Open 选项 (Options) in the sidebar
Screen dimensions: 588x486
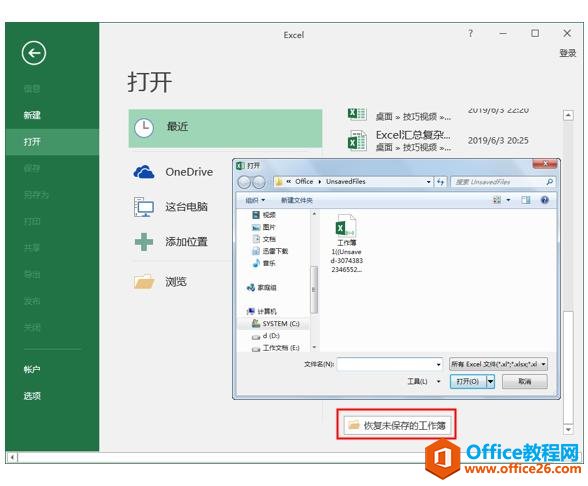pos(32,396)
